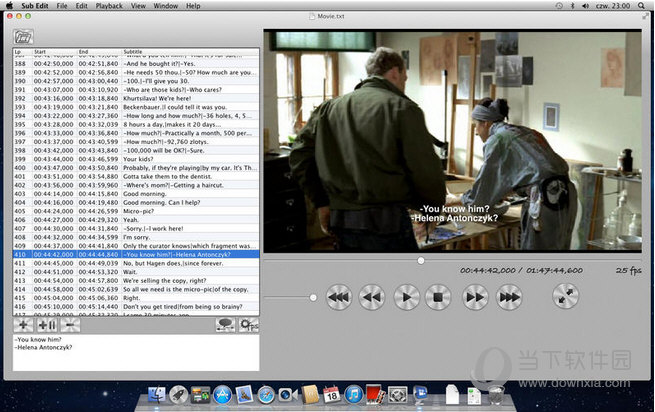
Task: Click the Subtitle column header
Action: point(190,52)
